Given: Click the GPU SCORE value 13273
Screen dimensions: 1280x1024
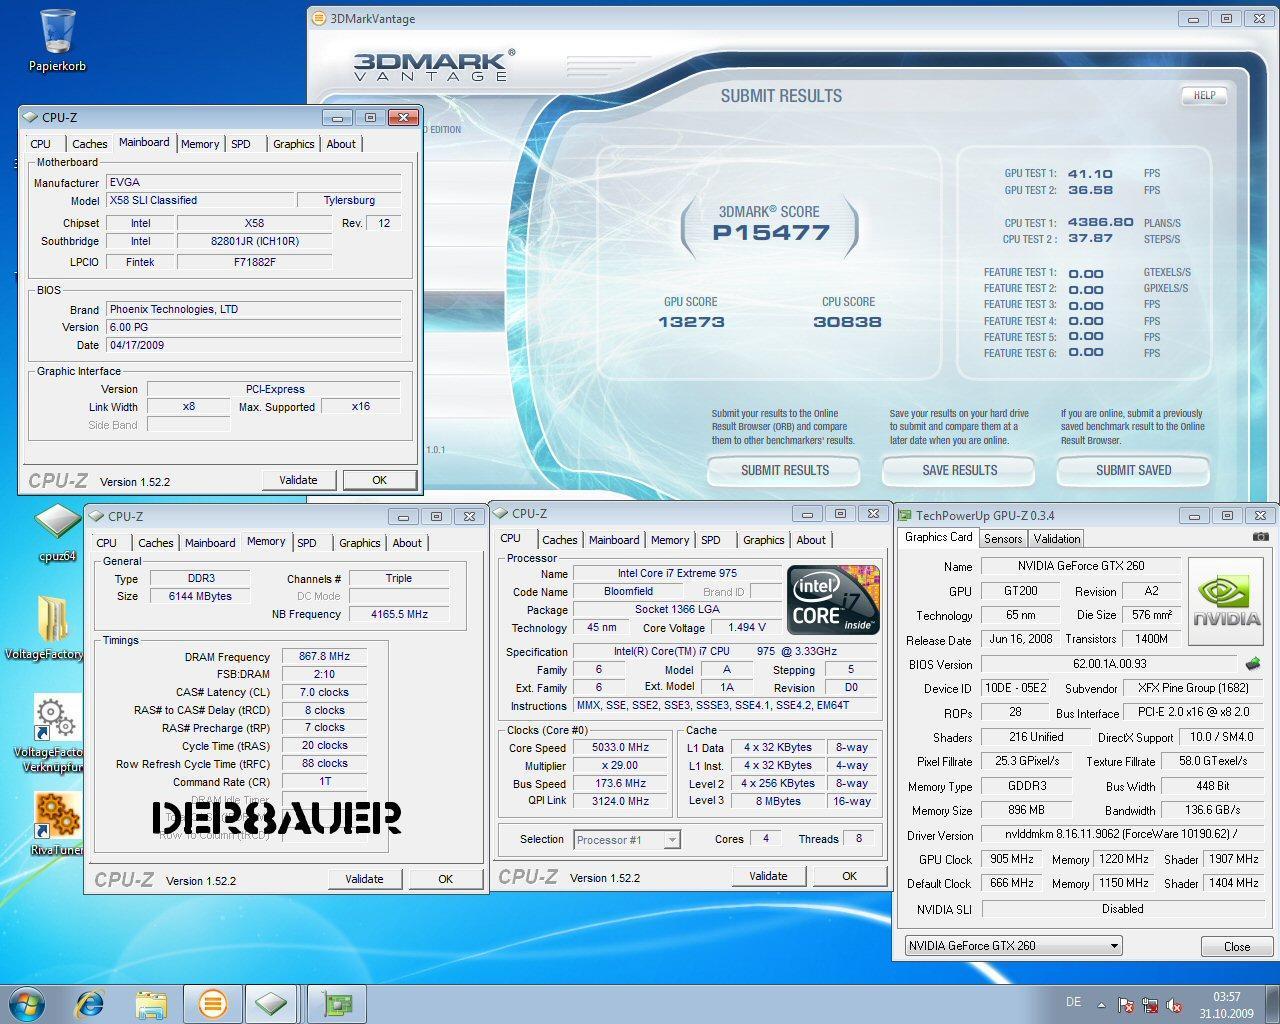Looking at the screenshot, I should [x=691, y=322].
